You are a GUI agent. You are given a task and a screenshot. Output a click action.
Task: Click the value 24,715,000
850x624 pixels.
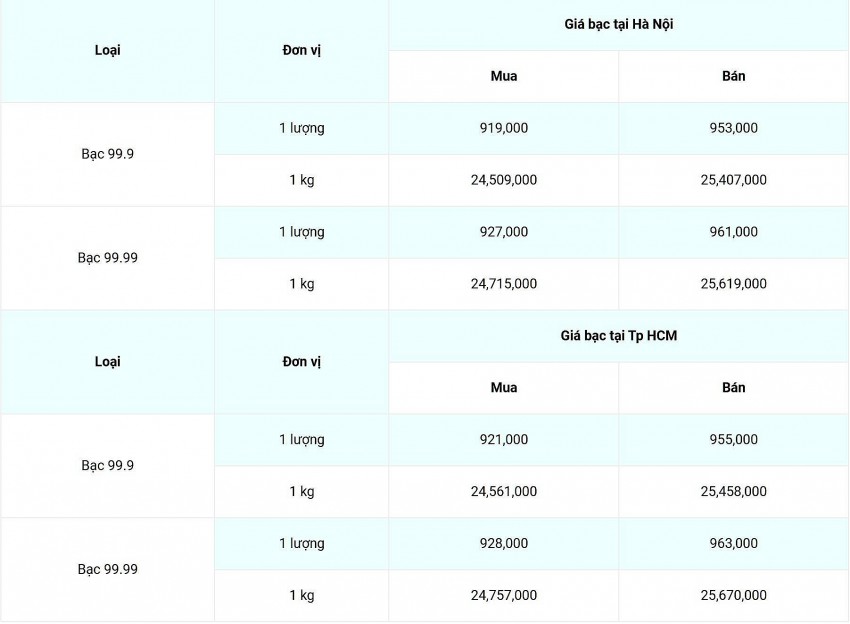pyautogui.click(x=504, y=284)
